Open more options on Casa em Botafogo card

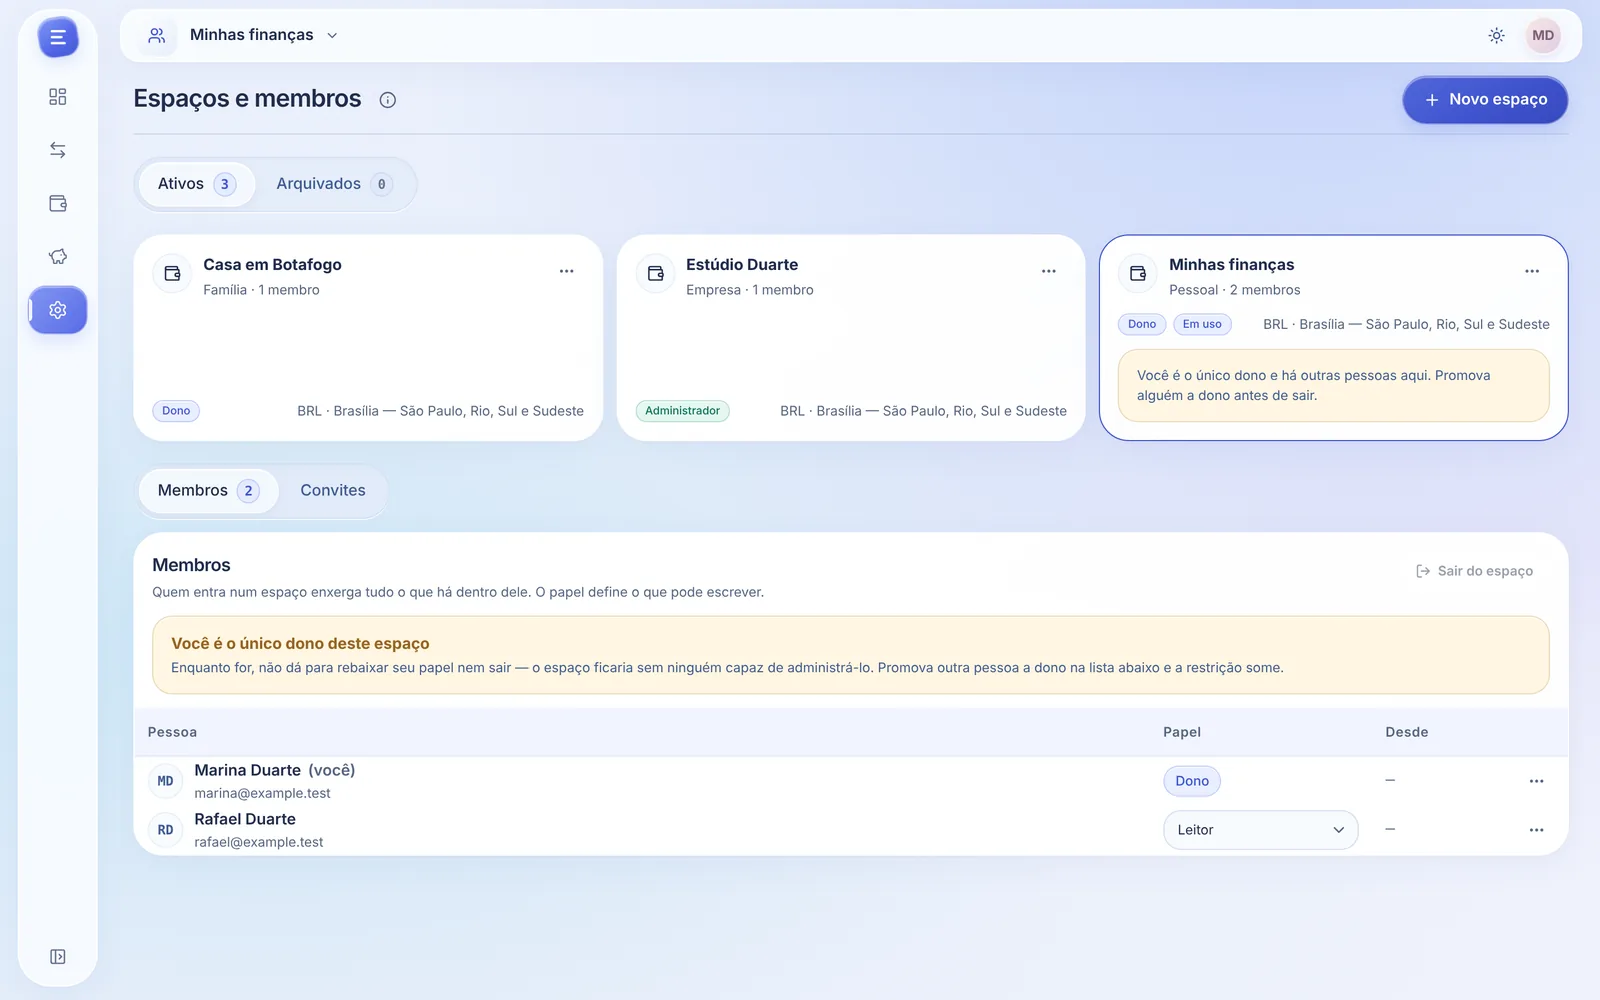567,271
